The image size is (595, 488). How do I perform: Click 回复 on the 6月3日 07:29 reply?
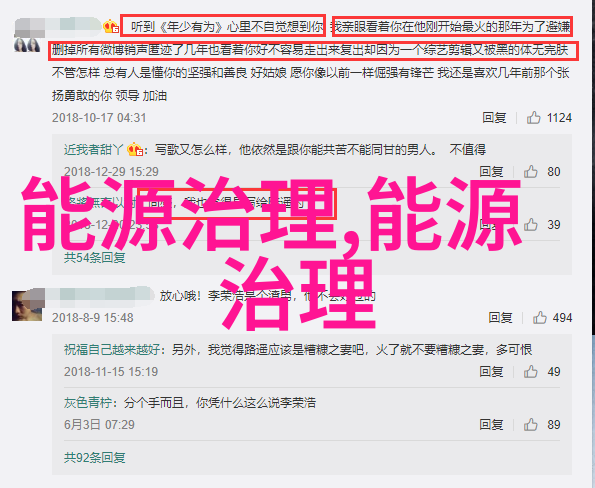tap(491, 425)
